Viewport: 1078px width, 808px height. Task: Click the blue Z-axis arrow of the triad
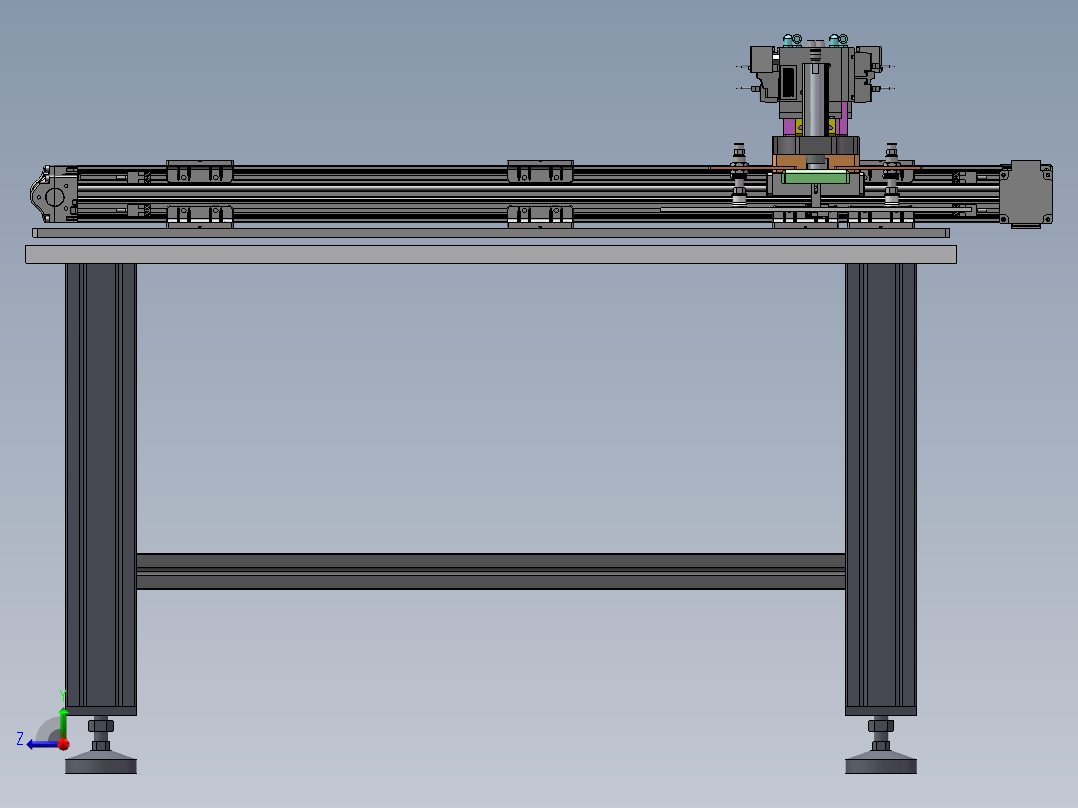coord(36,743)
